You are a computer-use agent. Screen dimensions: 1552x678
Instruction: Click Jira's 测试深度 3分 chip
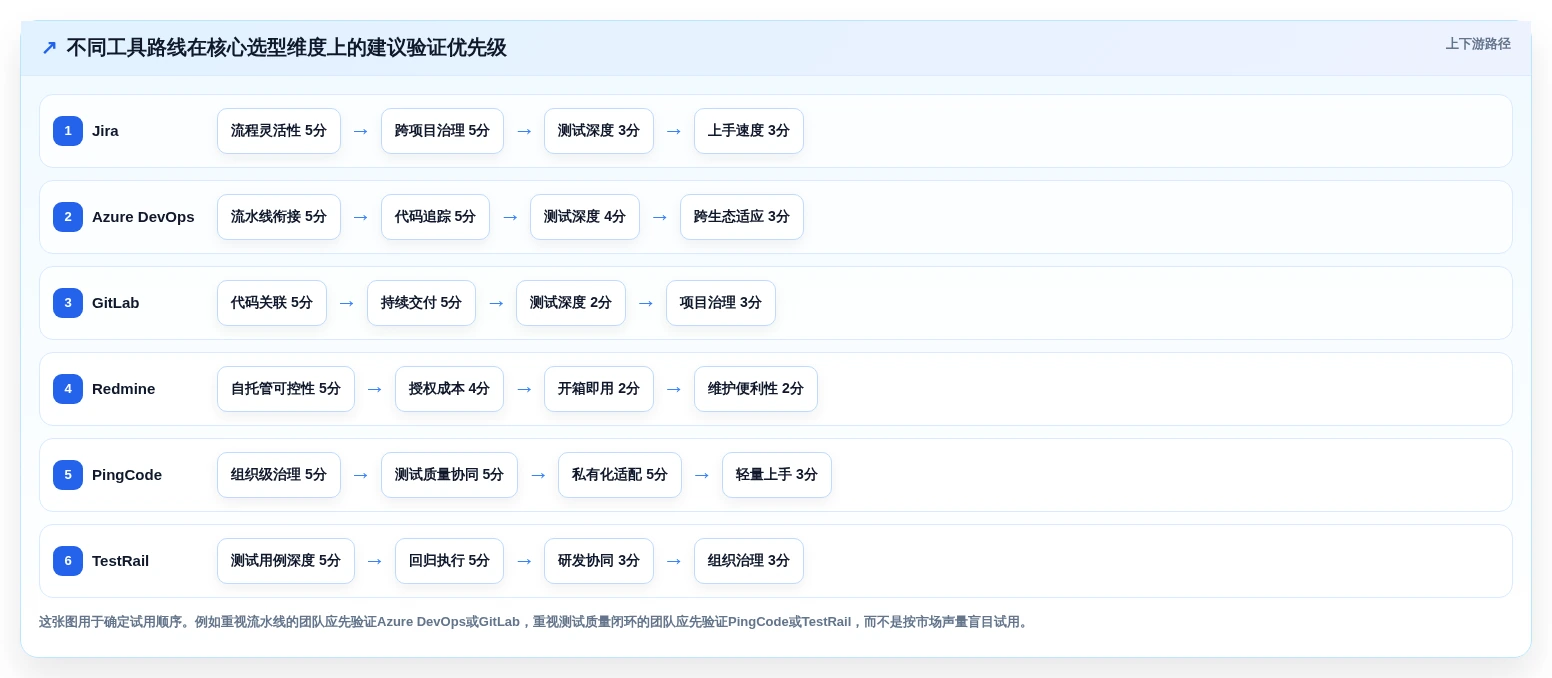point(599,131)
